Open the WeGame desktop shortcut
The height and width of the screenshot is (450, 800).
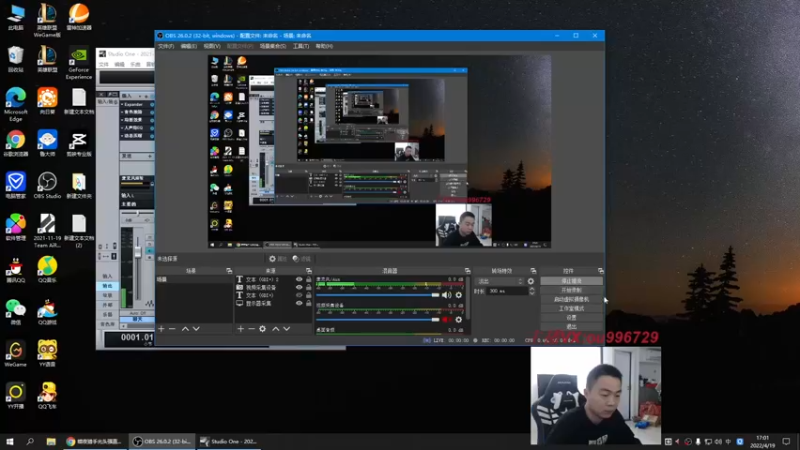15,354
